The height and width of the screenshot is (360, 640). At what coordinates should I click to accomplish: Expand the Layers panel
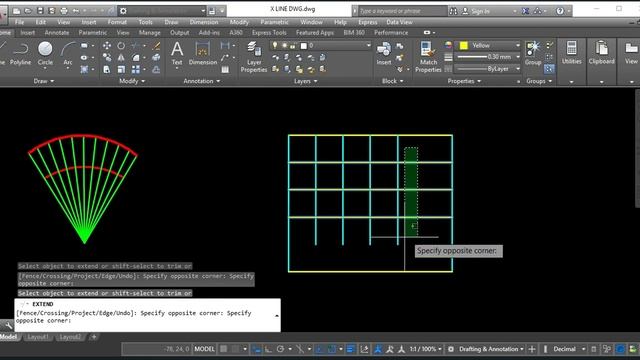pyautogui.click(x=306, y=81)
